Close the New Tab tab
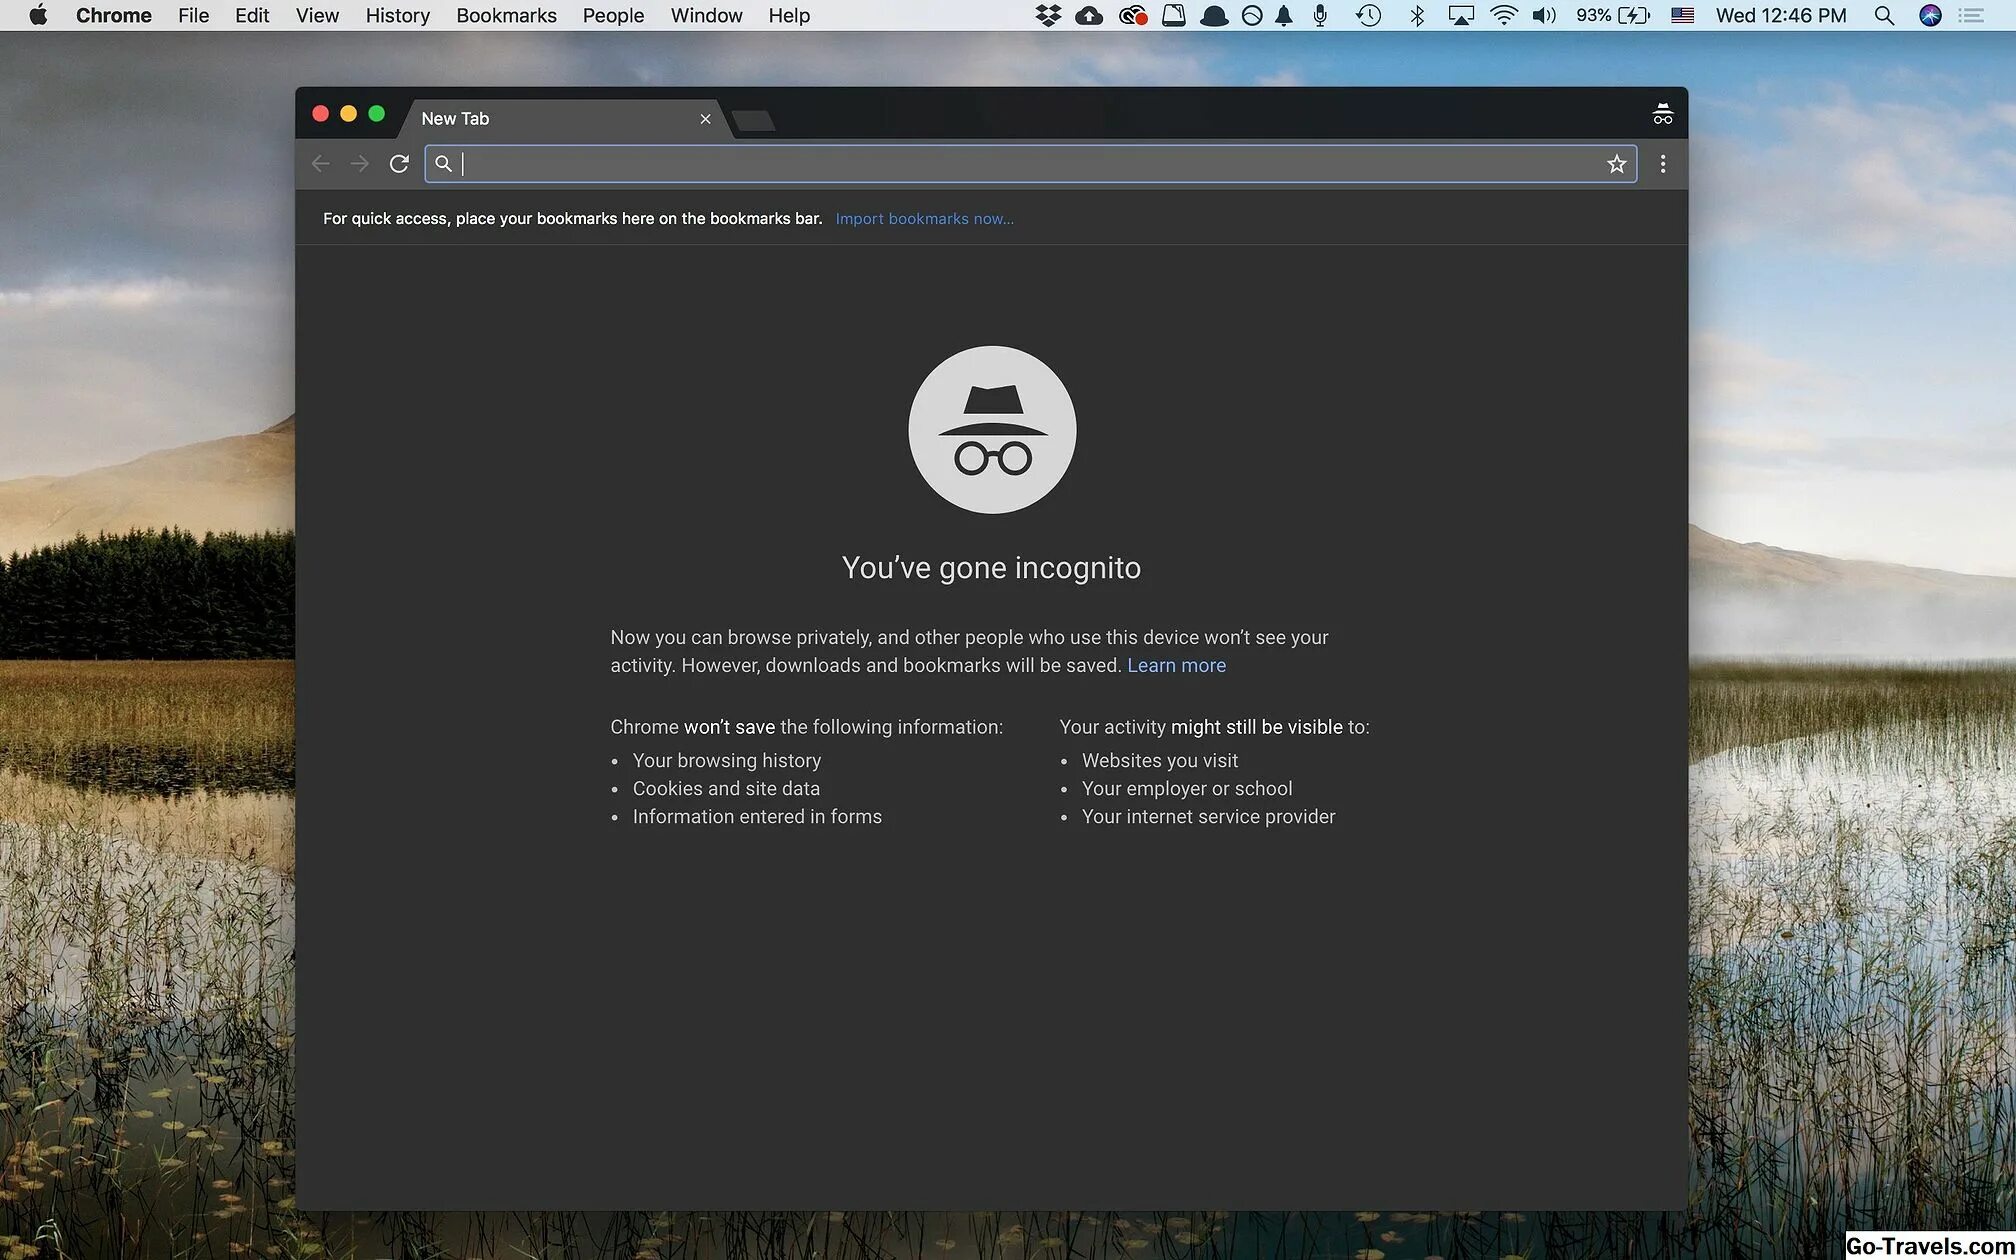The image size is (2016, 1260). (x=705, y=119)
